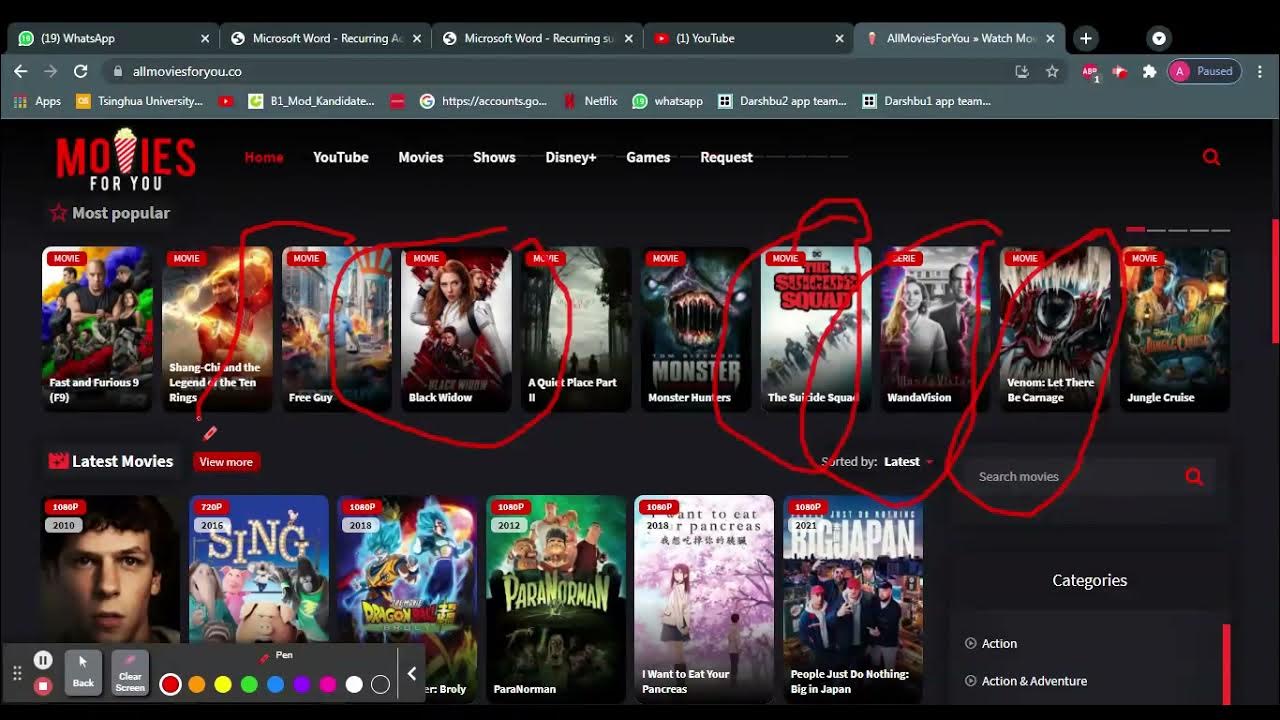Viewport: 1280px width, 720px height.
Task: Pause the screen recording
Action: (43, 660)
